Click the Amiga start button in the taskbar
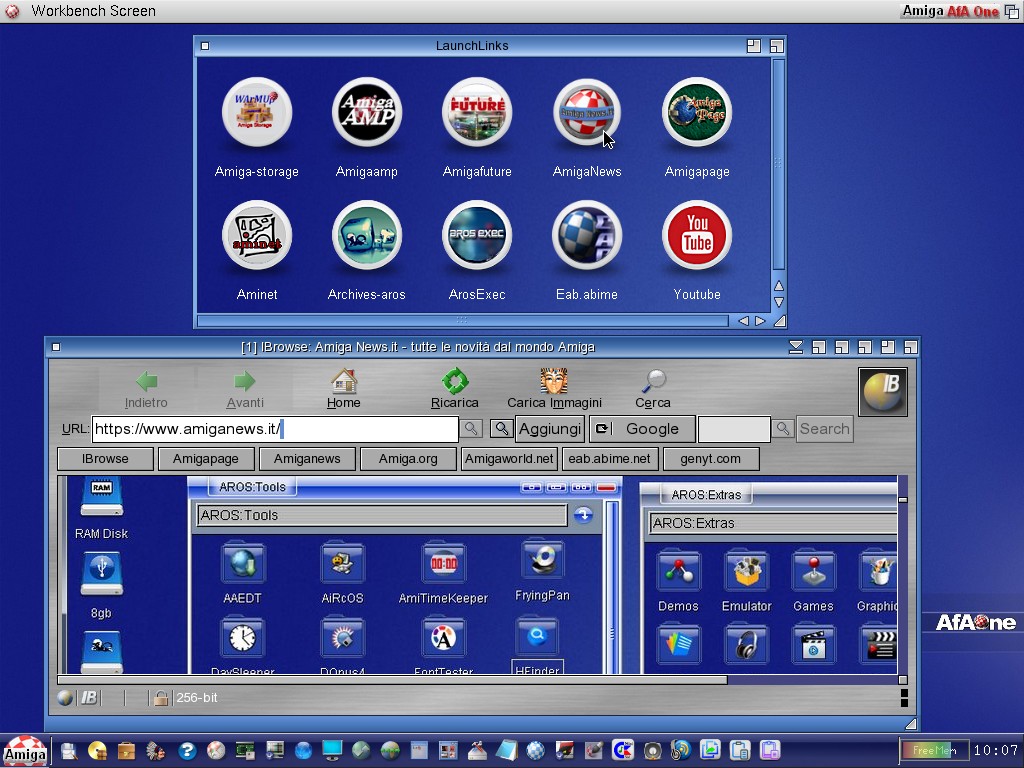The width and height of the screenshot is (1024, 768). [25, 752]
